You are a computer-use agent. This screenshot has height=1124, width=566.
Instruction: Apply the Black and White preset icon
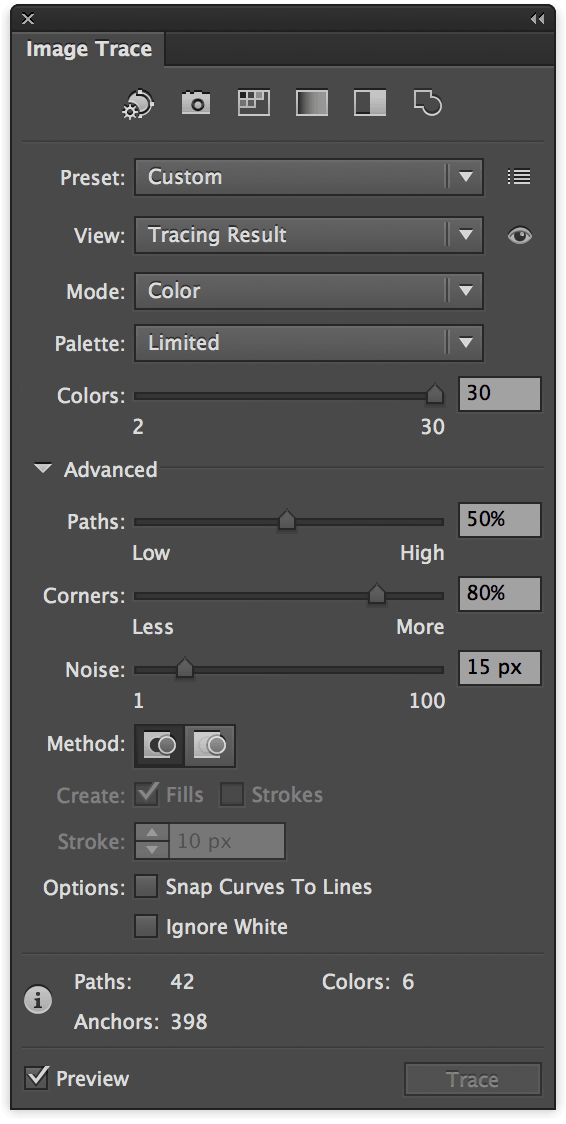tap(370, 103)
